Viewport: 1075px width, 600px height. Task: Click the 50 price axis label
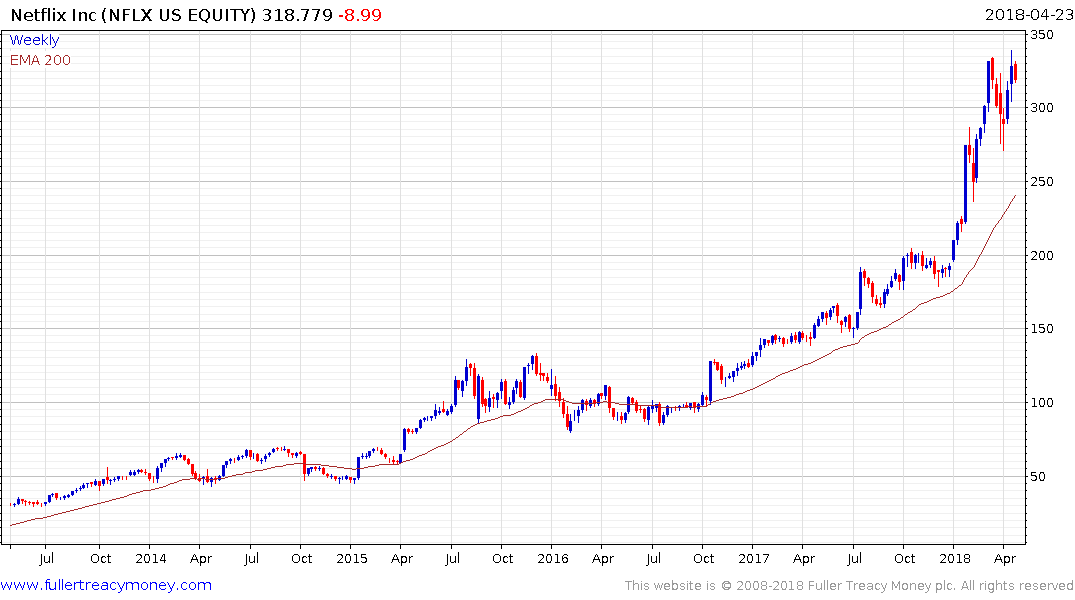point(1038,477)
